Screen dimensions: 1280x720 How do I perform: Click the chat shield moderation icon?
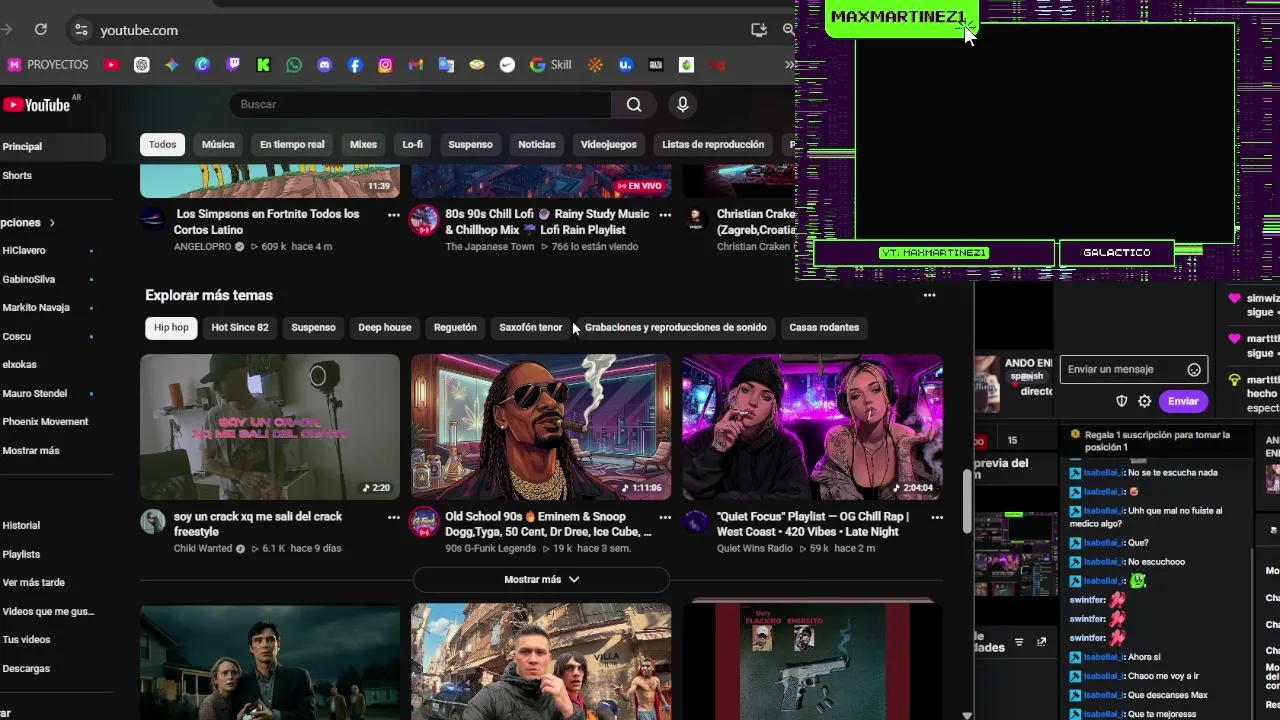point(1122,401)
